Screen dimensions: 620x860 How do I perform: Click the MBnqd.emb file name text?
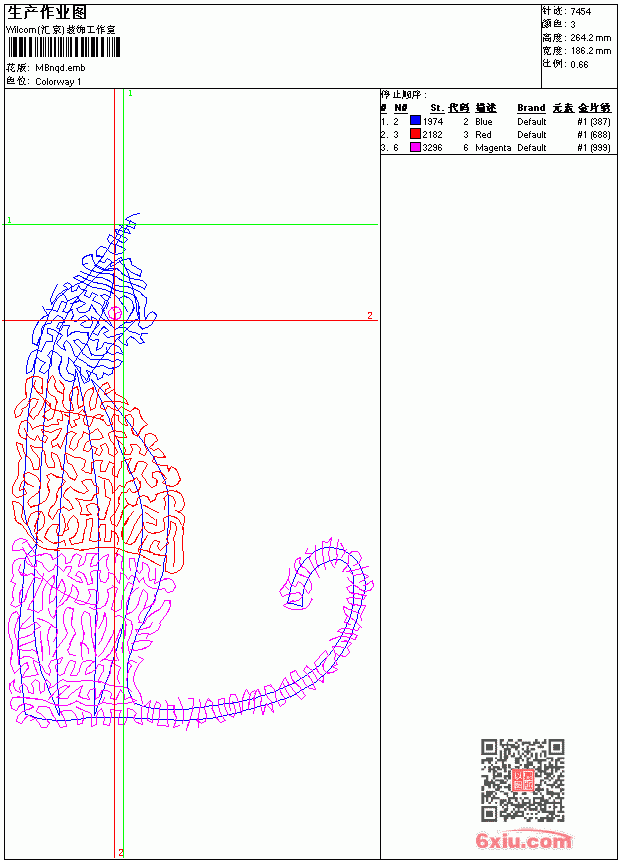60,68
